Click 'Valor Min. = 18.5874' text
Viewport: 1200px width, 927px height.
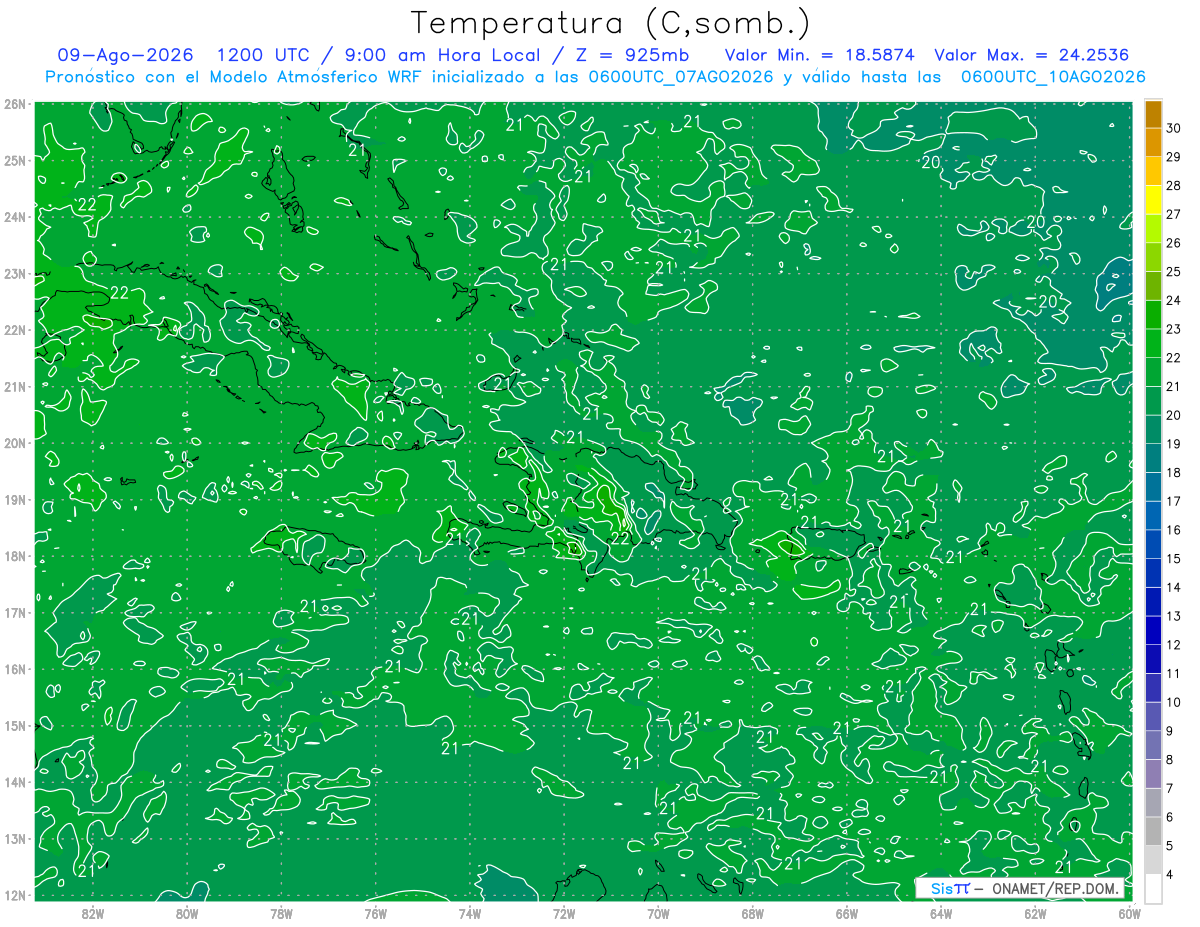click(820, 55)
